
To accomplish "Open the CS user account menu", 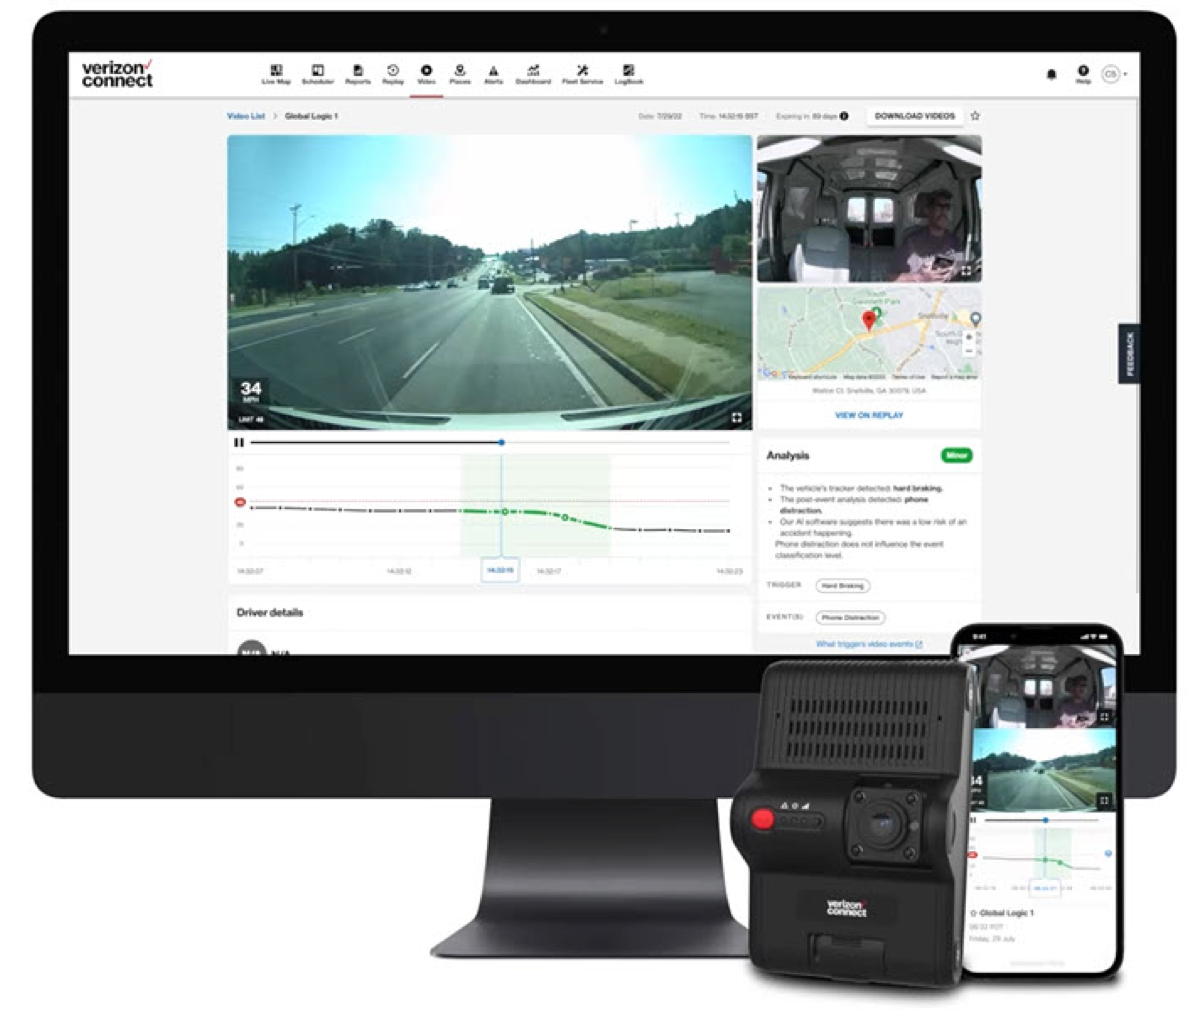I will [1113, 74].
